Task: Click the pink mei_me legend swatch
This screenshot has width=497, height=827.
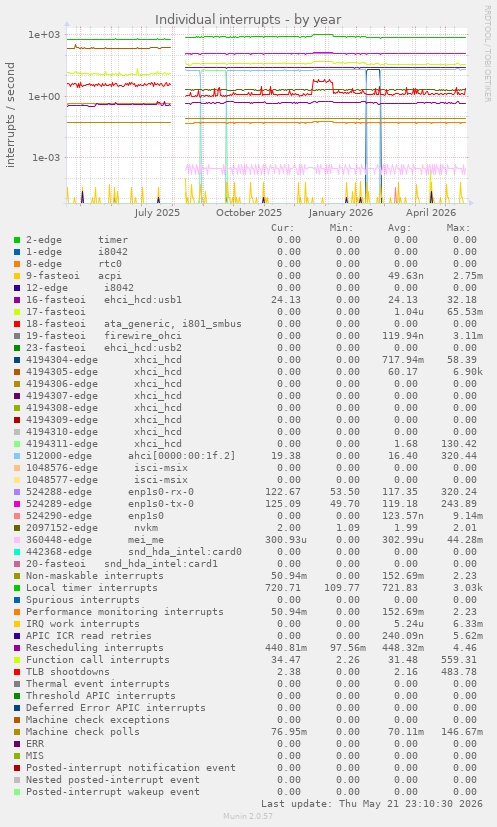Action: tap(17, 540)
